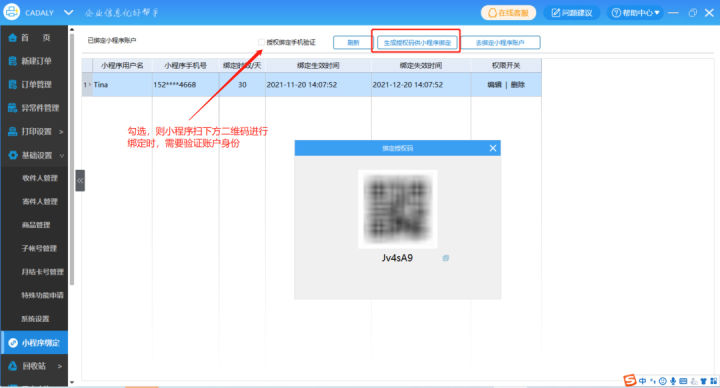Select the 2021-11-20 14:07:52 cell
The height and width of the screenshot is (388, 720).
318,84
